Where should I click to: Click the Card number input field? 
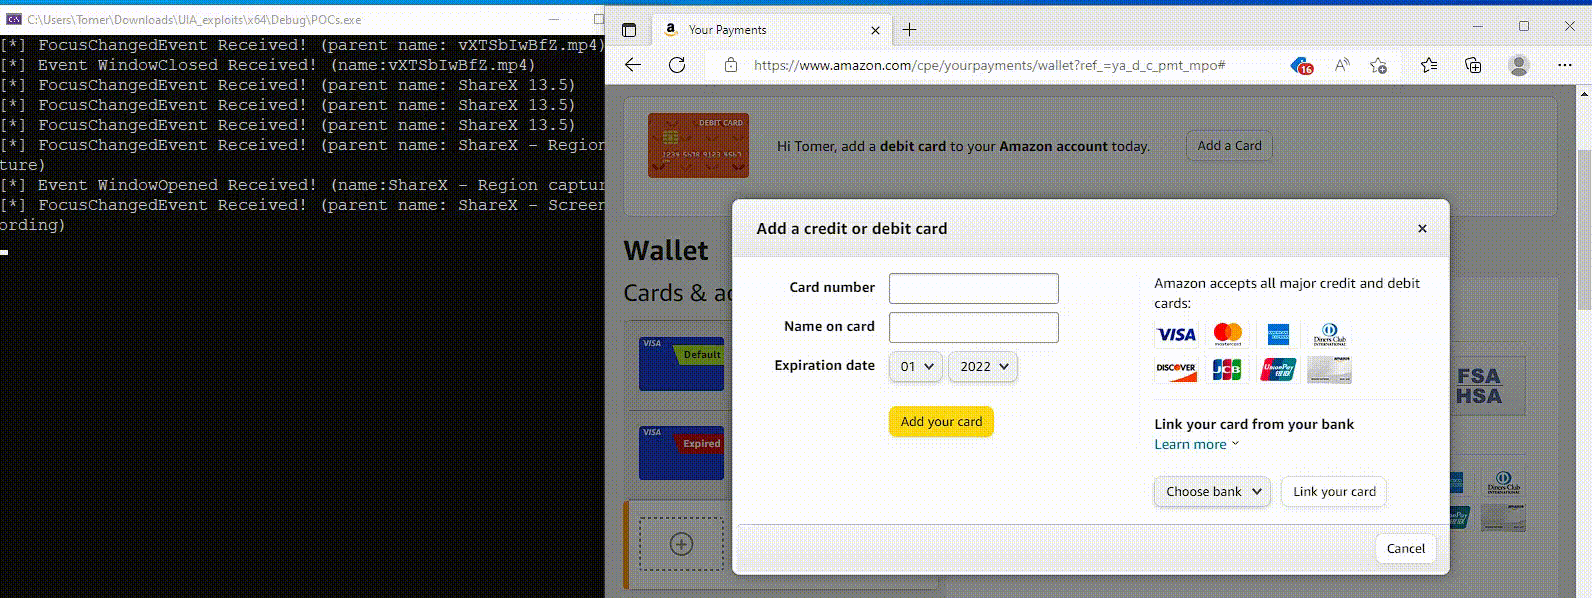point(973,288)
